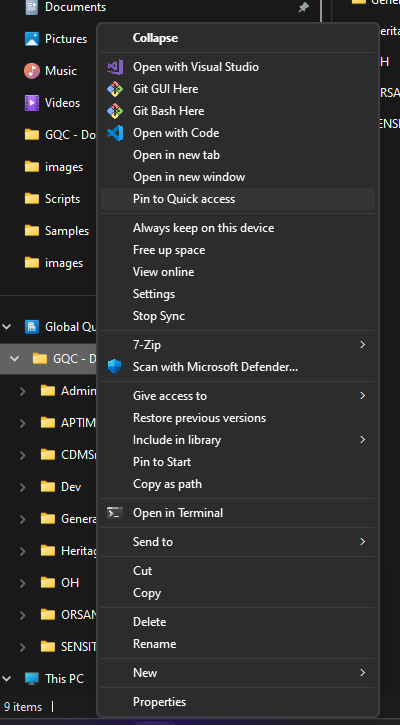Expand the CDMS folder chevron
Screen dimensions: 400x725
pos(23,455)
